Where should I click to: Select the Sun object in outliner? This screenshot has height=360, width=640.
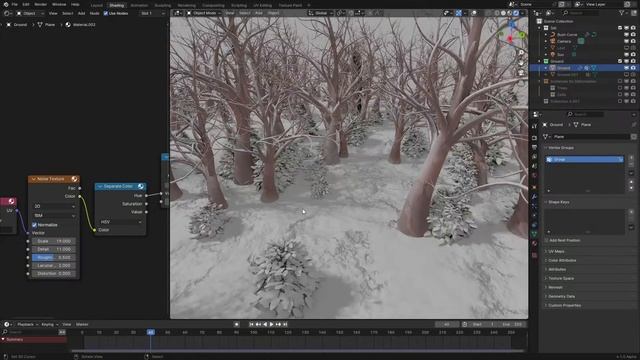pos(560,54)
